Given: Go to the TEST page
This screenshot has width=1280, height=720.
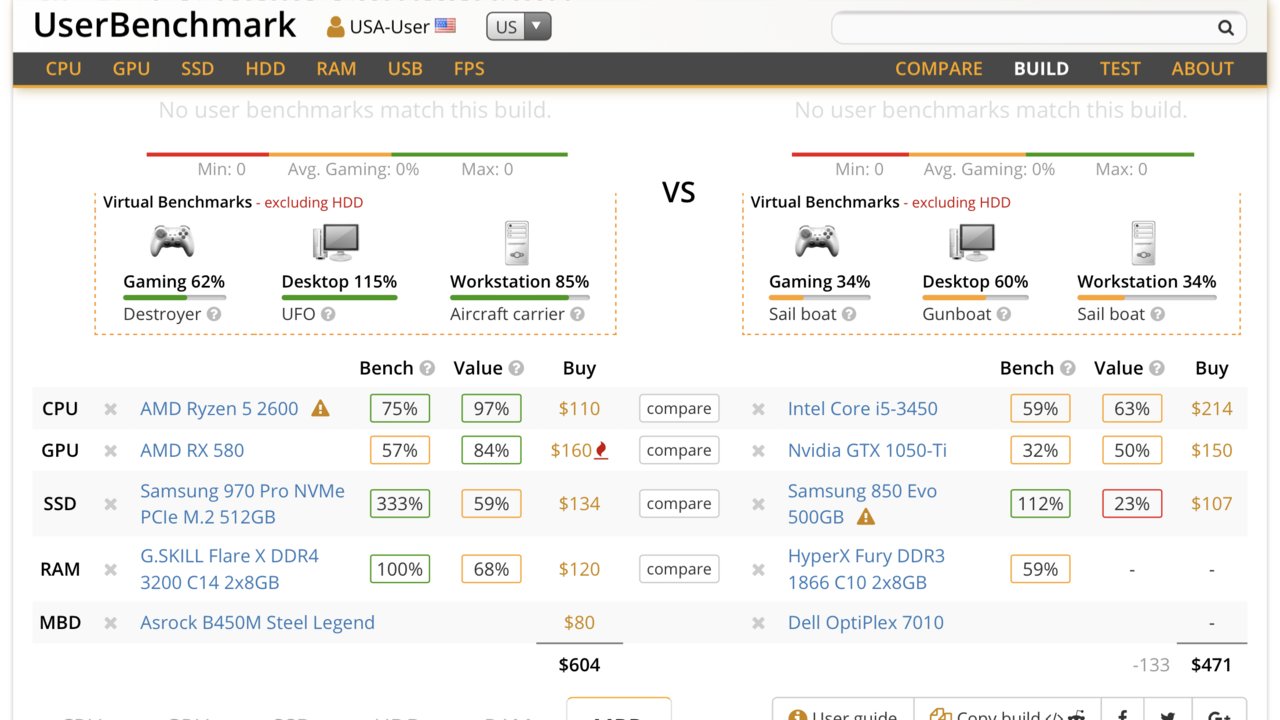Looking at the screenshot, I should pos(1120,69).
